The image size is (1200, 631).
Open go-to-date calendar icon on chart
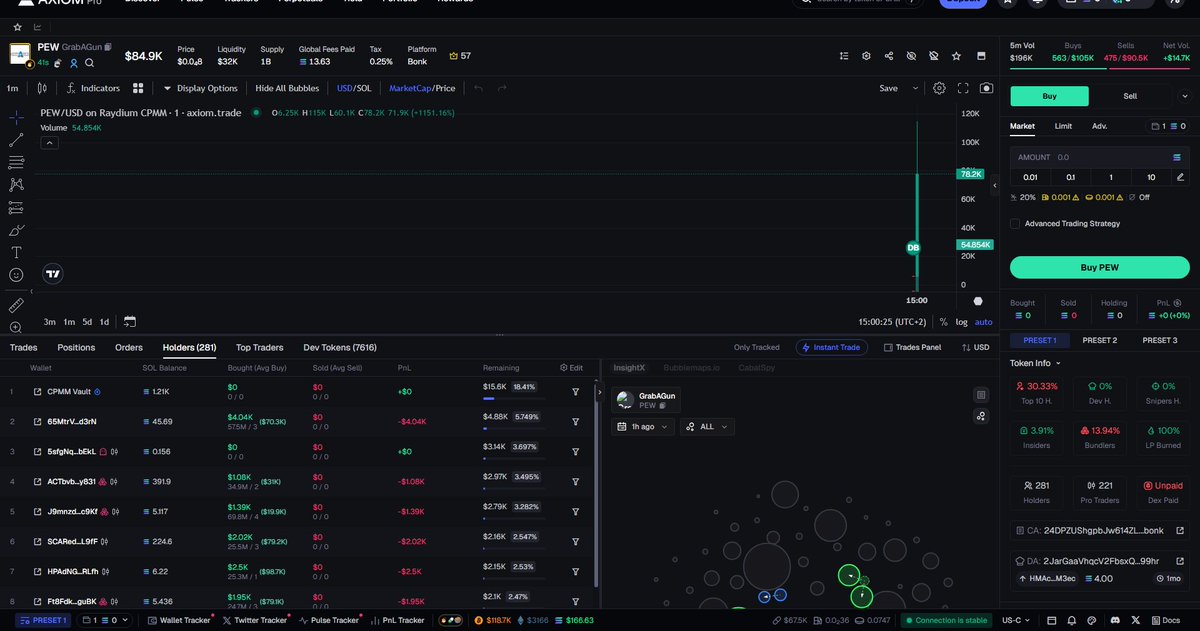point(130,322)
